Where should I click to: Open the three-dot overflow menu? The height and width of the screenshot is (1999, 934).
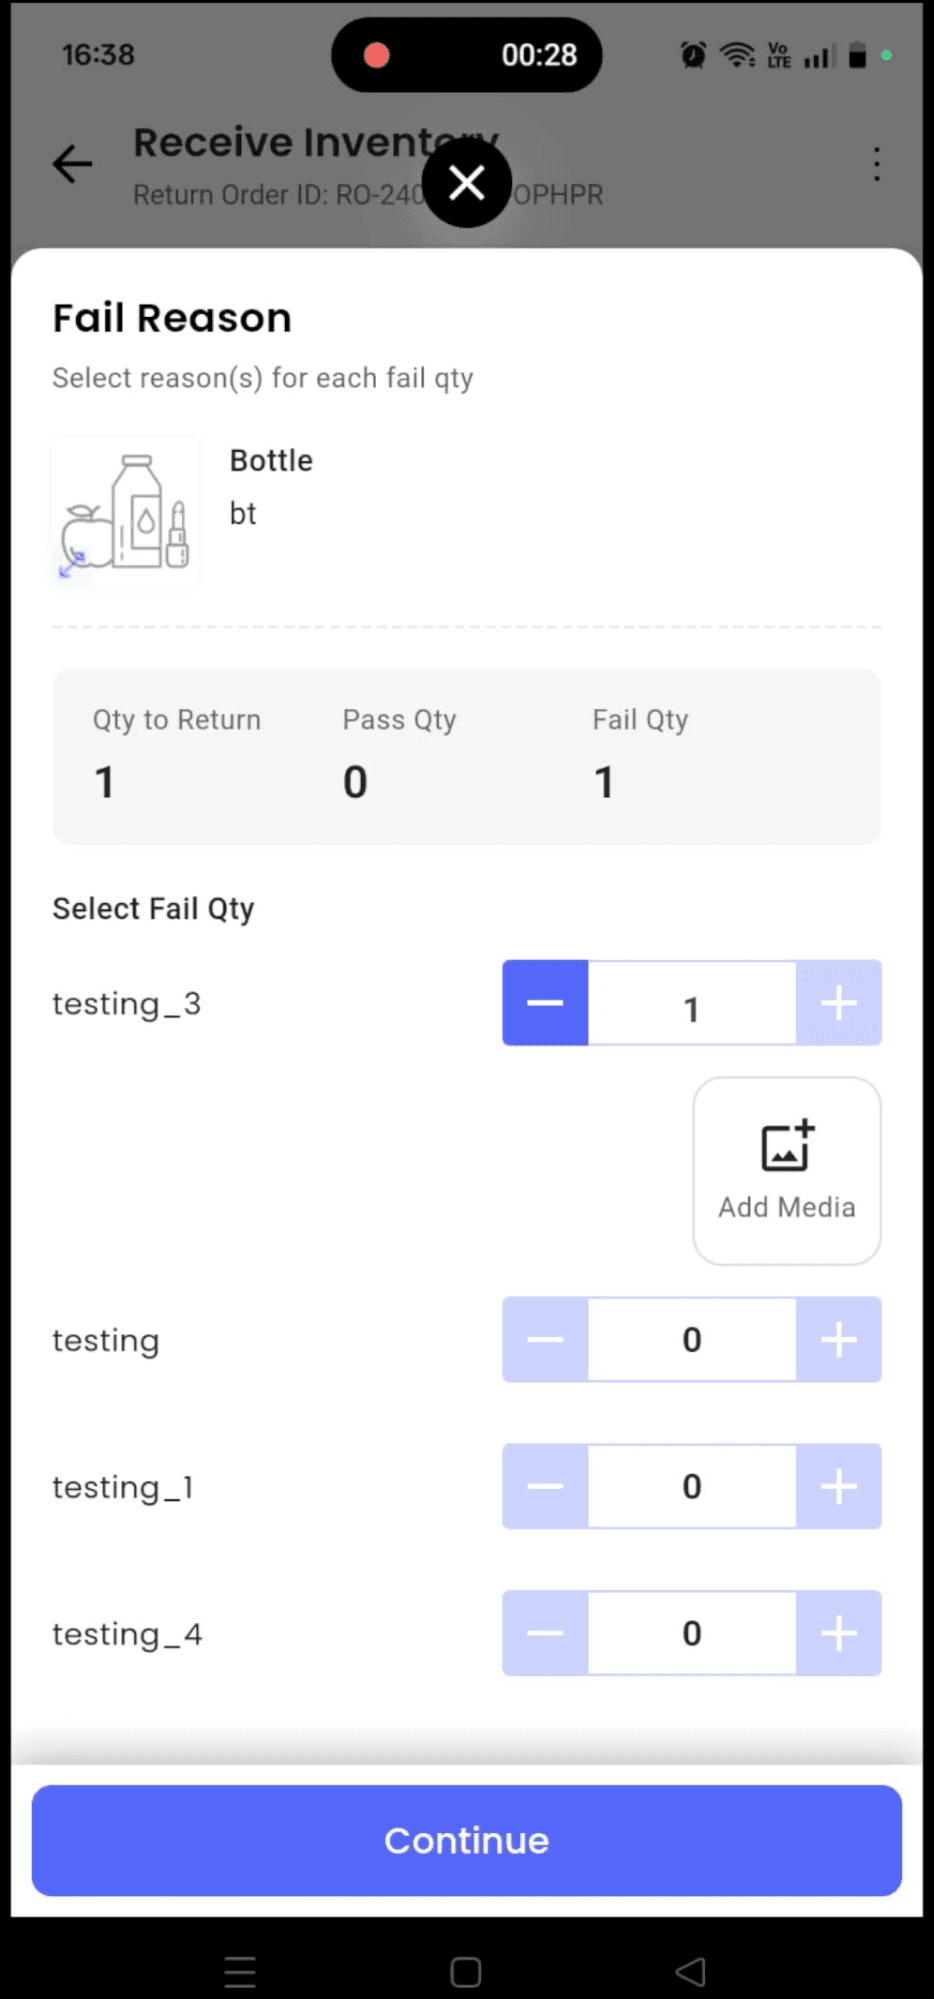click(x=876, y=164)
